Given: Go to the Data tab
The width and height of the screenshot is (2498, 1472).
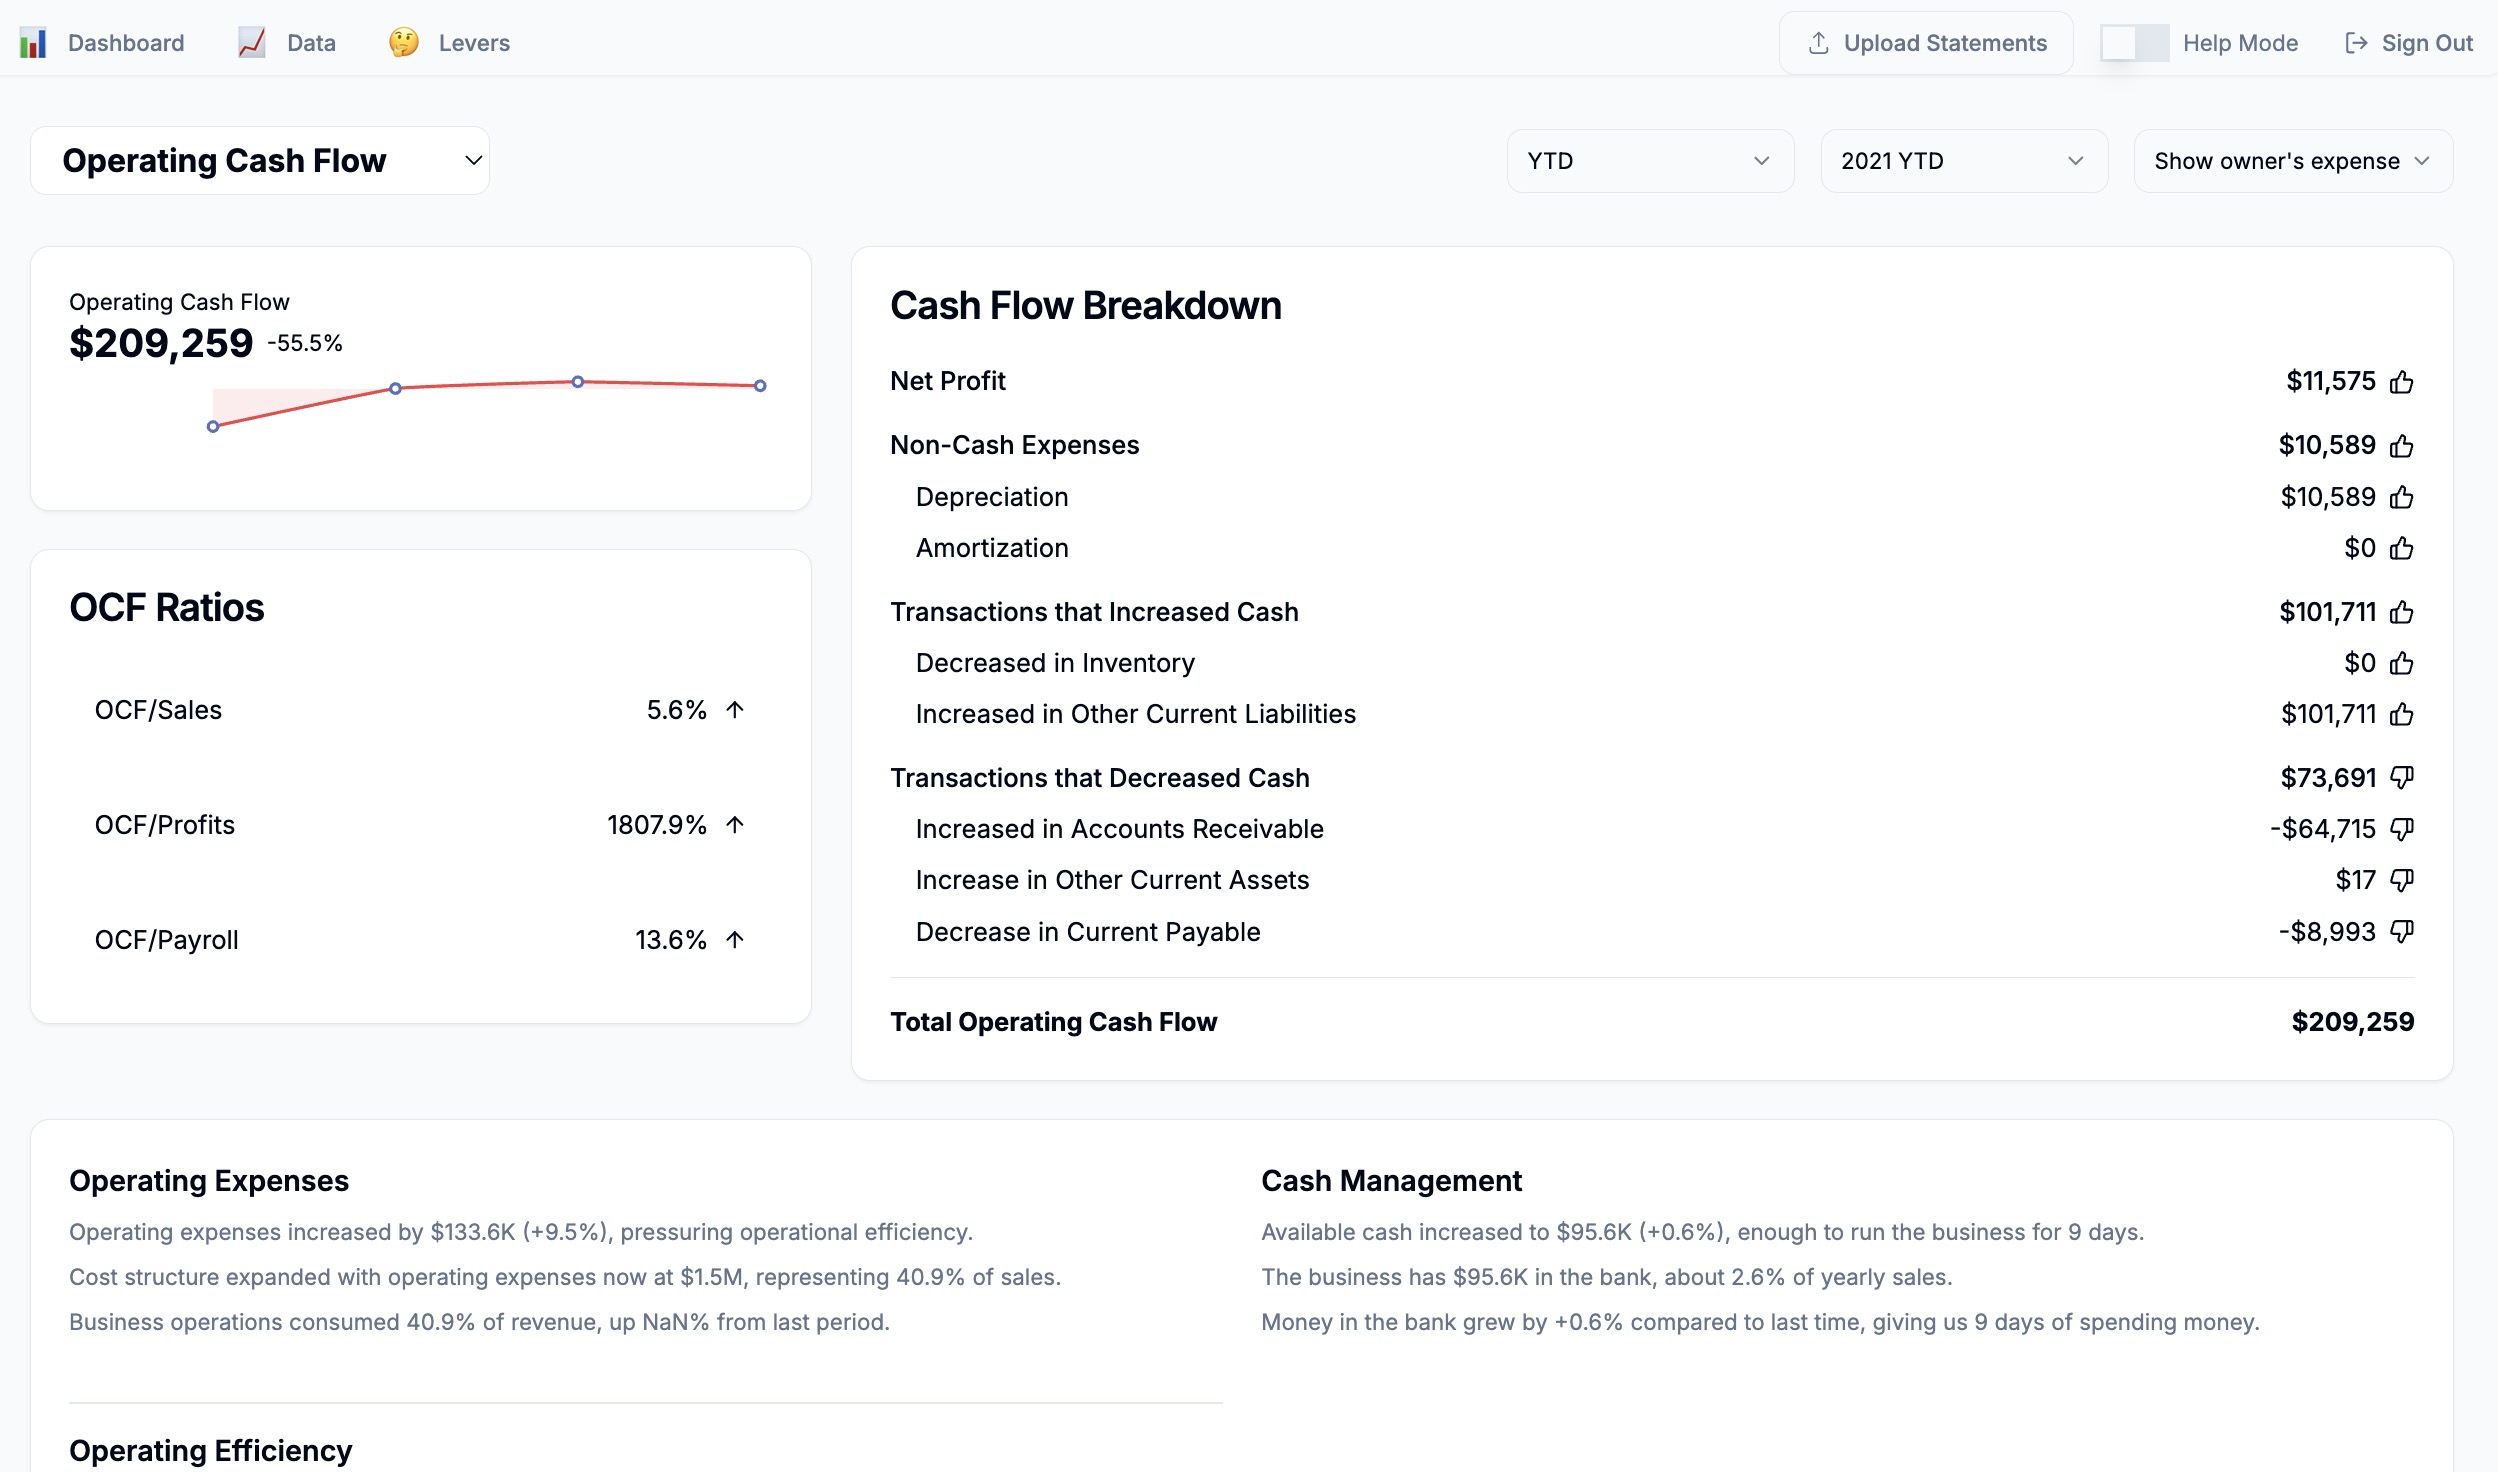Looking at the screenshot, I should tap(310, 43).
